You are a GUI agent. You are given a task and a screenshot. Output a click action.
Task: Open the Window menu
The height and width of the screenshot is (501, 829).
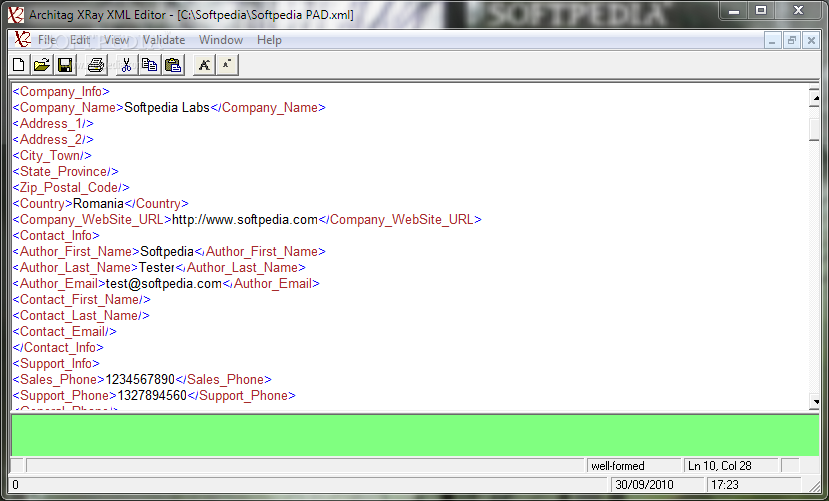click(x=220, y=40)
